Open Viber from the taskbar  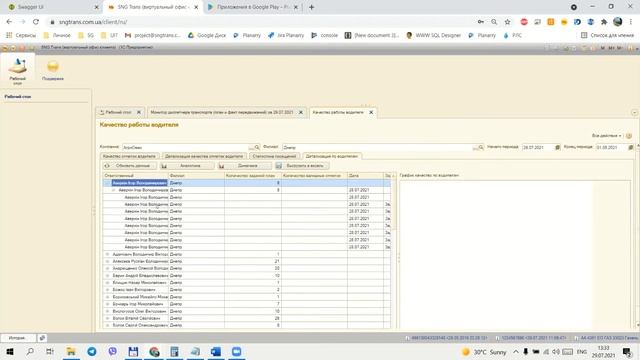click(x=112, y=351)
